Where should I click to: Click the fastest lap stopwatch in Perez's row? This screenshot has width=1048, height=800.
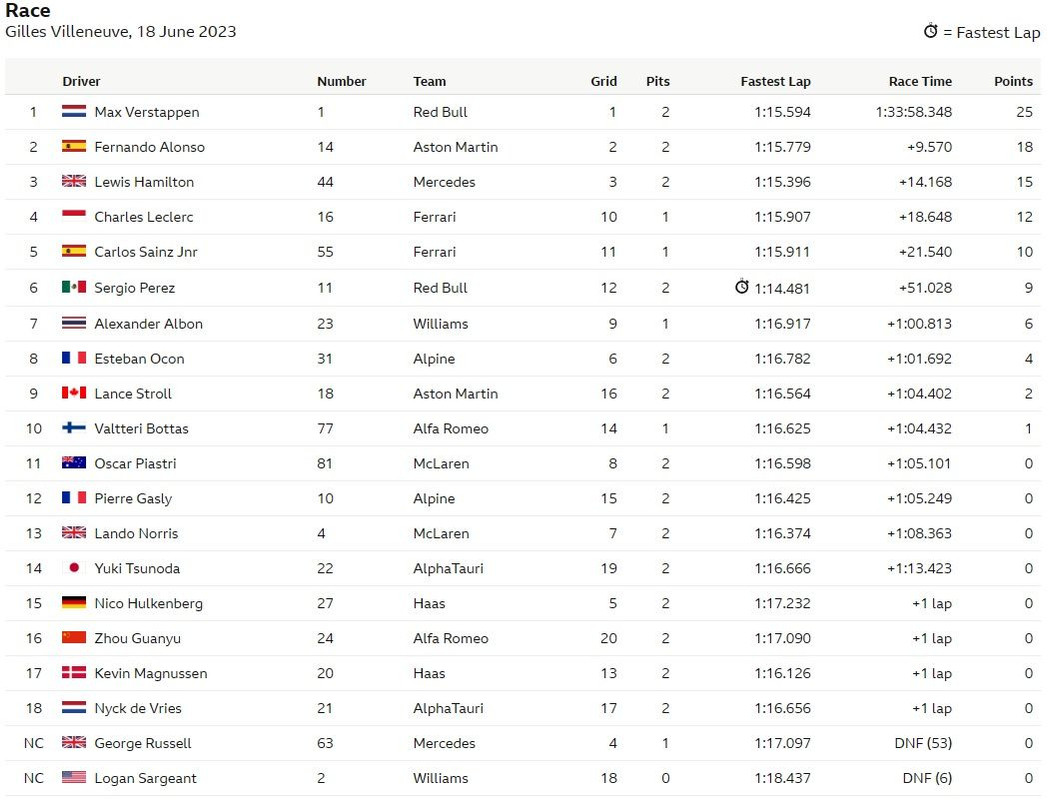[x=742, y=287]
